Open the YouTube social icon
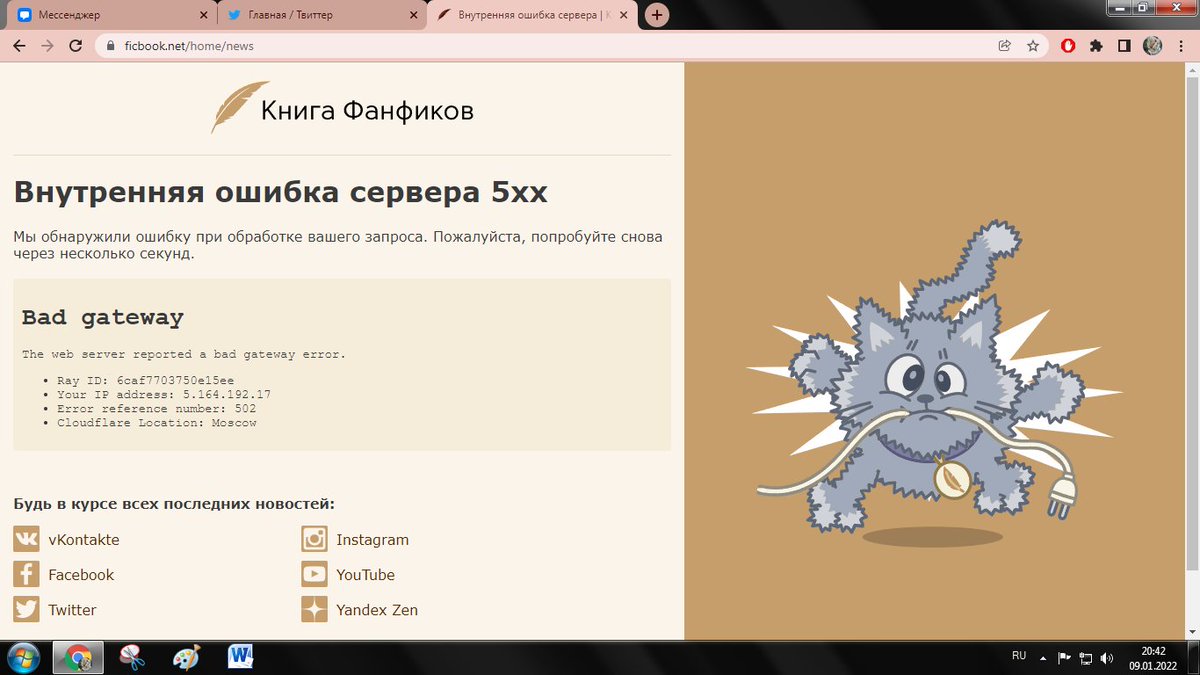Image resolution: width=1200 pixels, height=675 pixels. 313,574
